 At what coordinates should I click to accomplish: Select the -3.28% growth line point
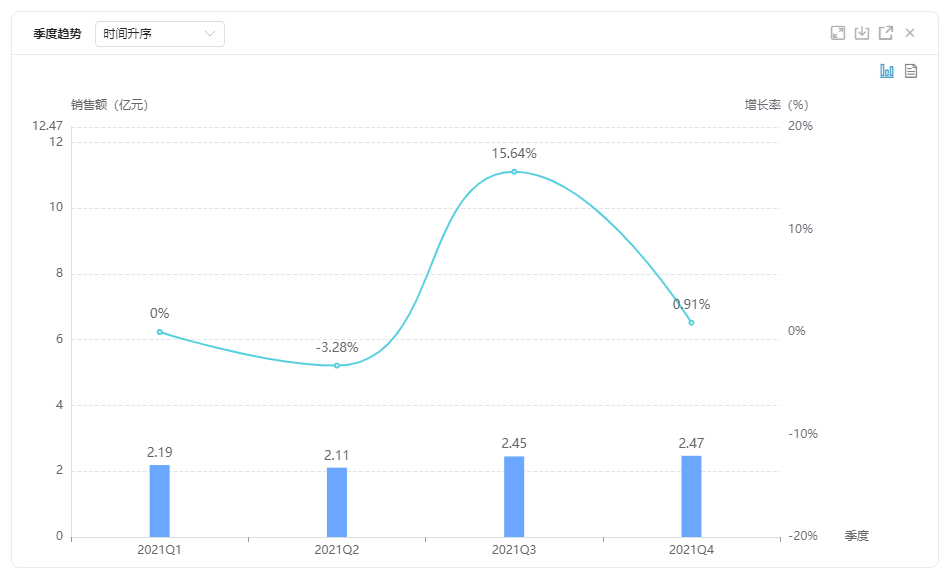click(337, 366)
